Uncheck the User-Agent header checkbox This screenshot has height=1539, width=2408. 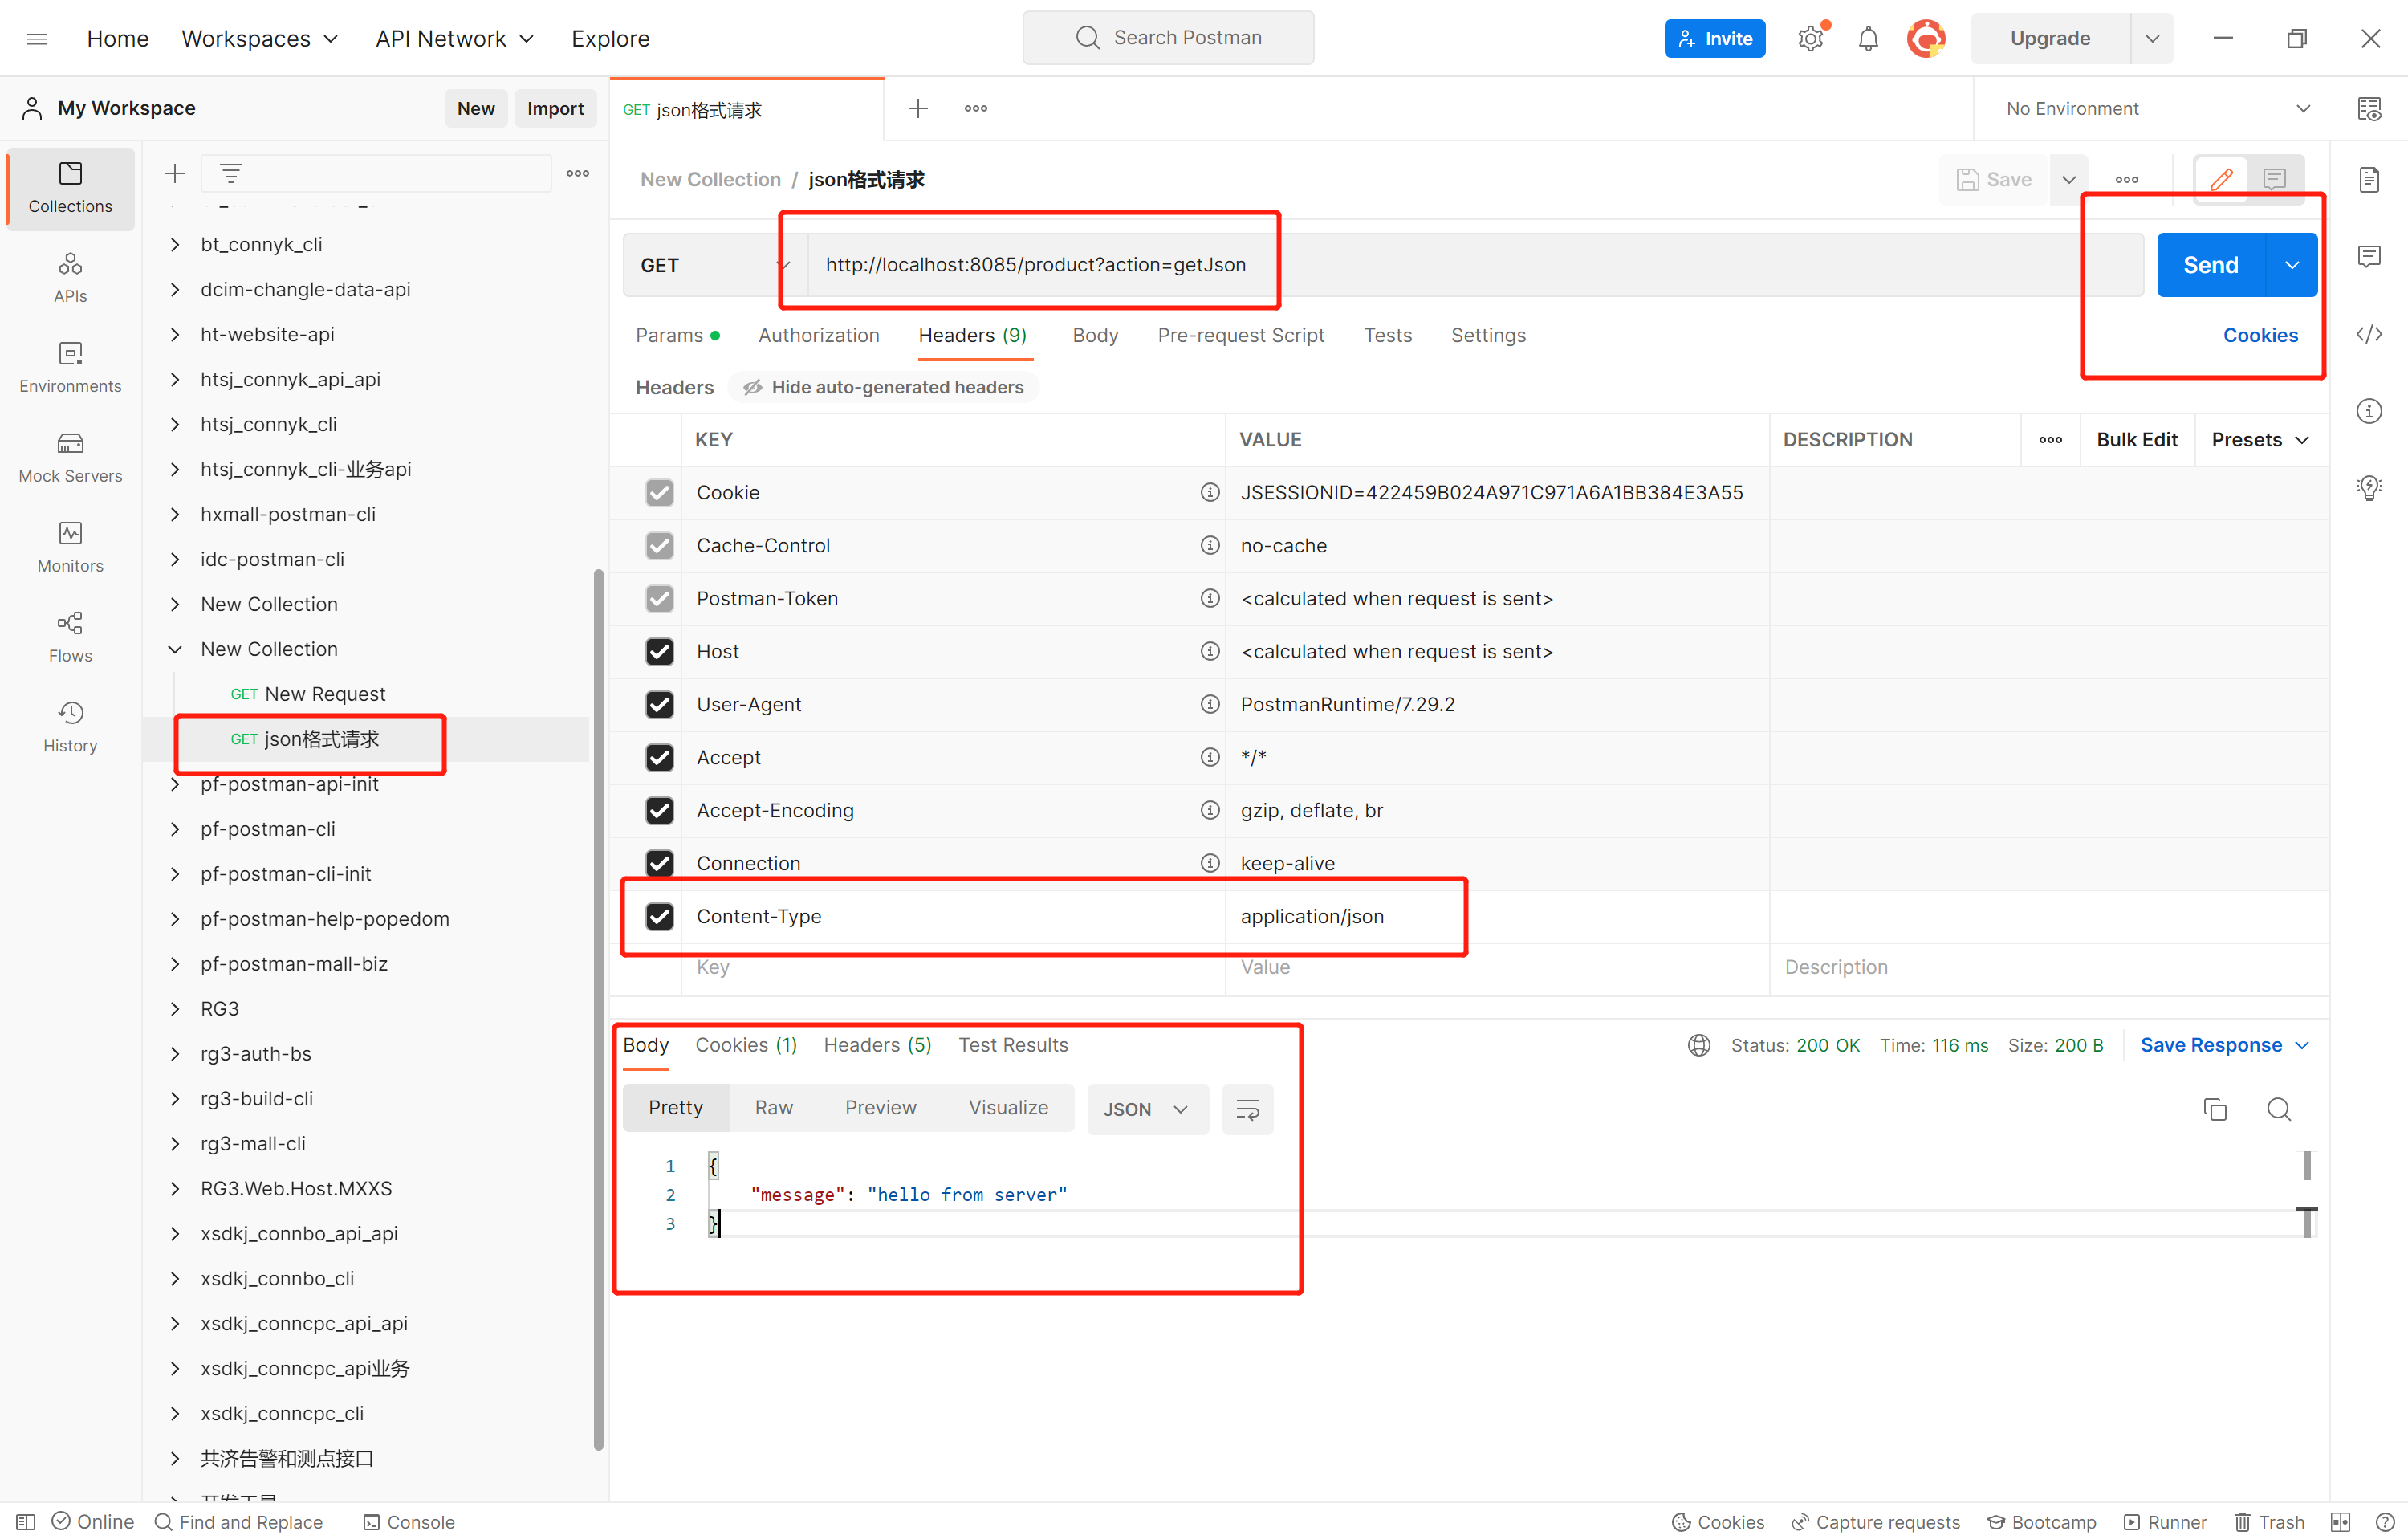pos(659,704)
